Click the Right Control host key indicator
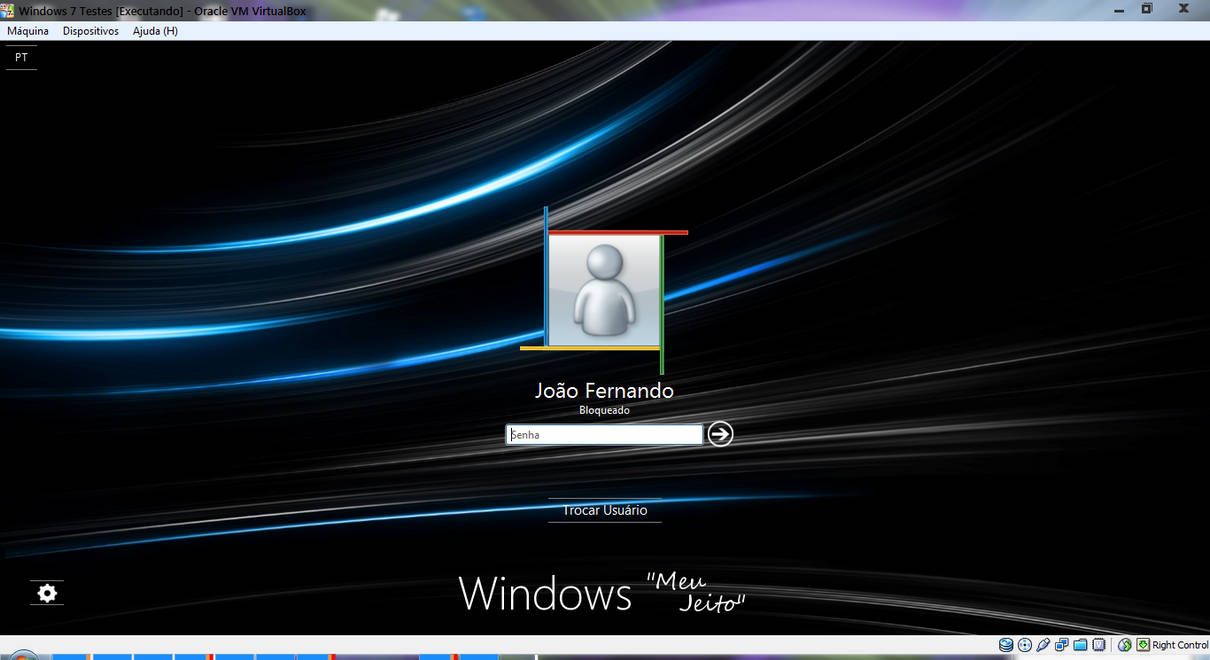 tap(1176, 645)
